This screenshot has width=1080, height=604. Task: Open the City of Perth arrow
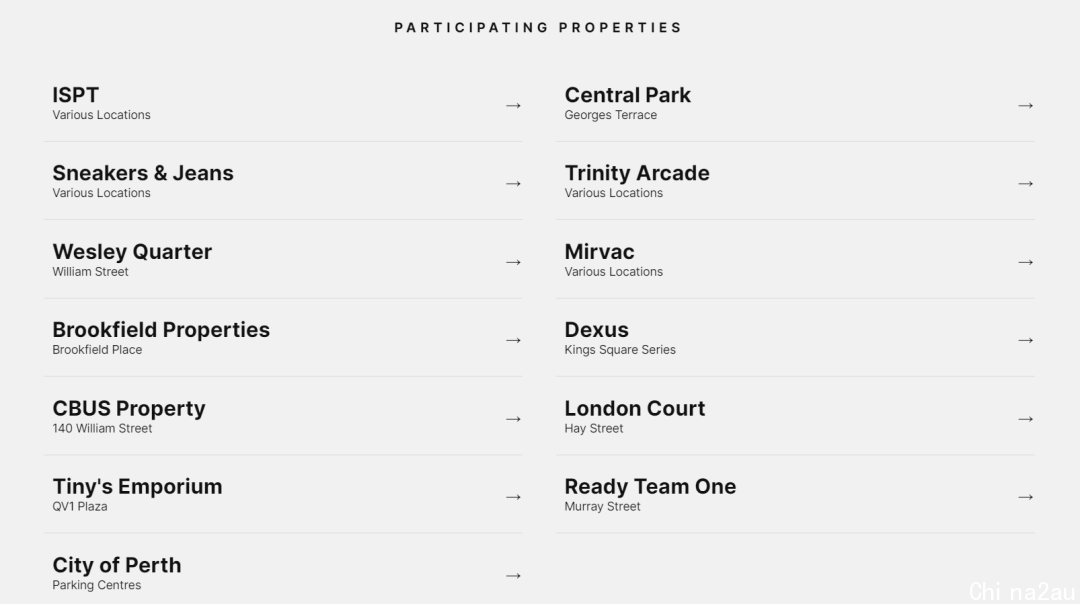click(x=513, y=575)
